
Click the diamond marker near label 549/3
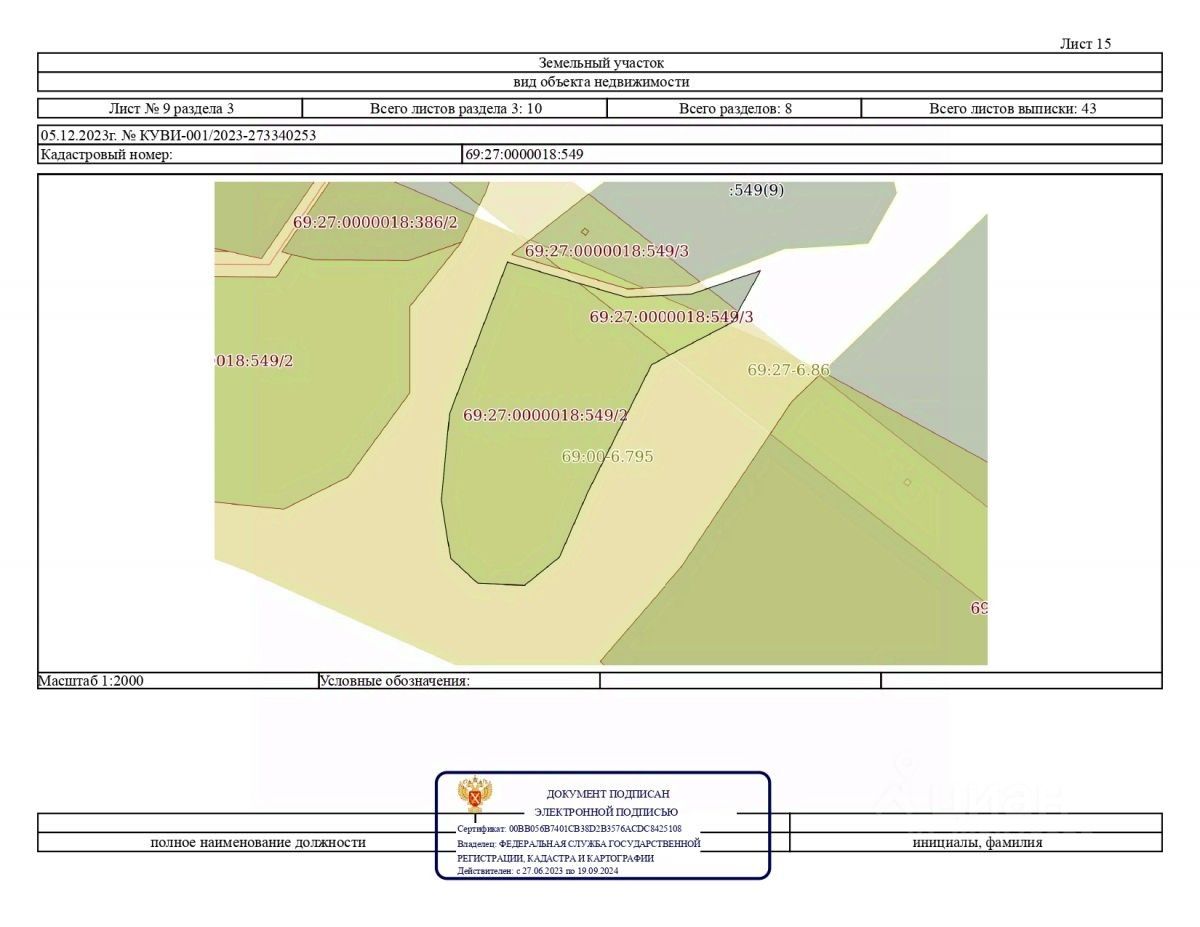click(585, 232)
